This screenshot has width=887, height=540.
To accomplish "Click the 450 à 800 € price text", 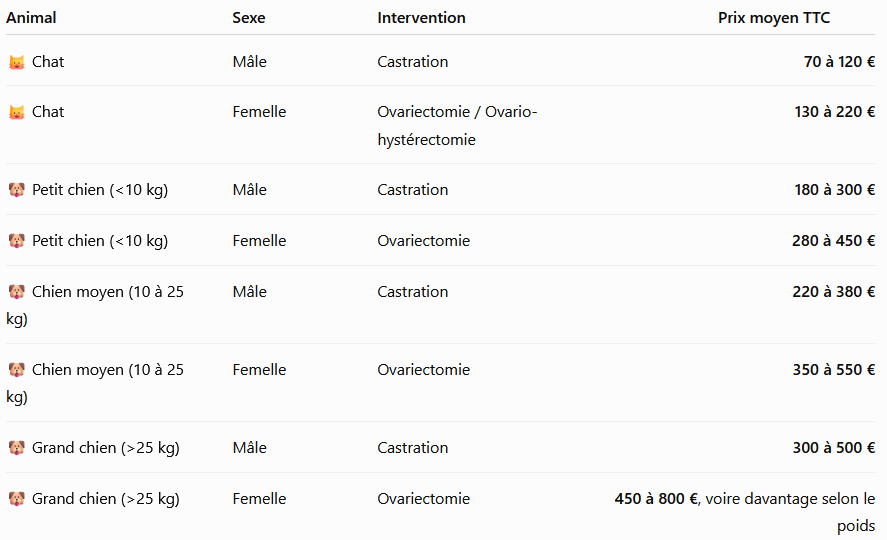I will click(657, 499).
